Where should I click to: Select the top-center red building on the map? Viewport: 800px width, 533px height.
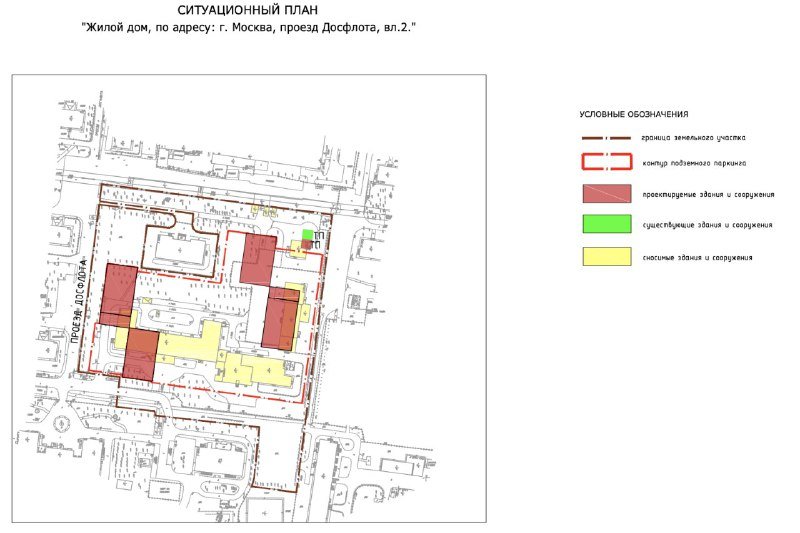[x=258, y=260]
